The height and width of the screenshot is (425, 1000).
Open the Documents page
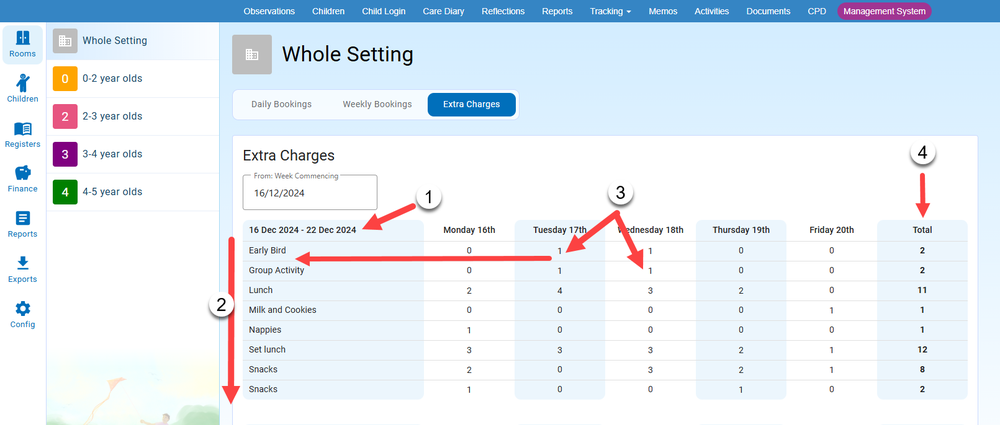(x=768, y=11)
